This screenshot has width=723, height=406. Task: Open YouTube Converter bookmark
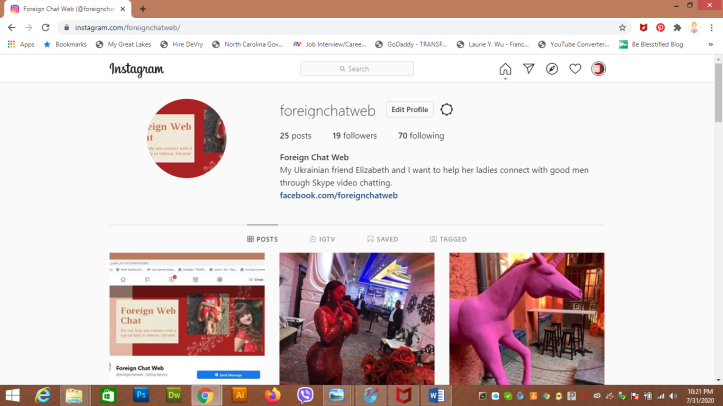574,44
